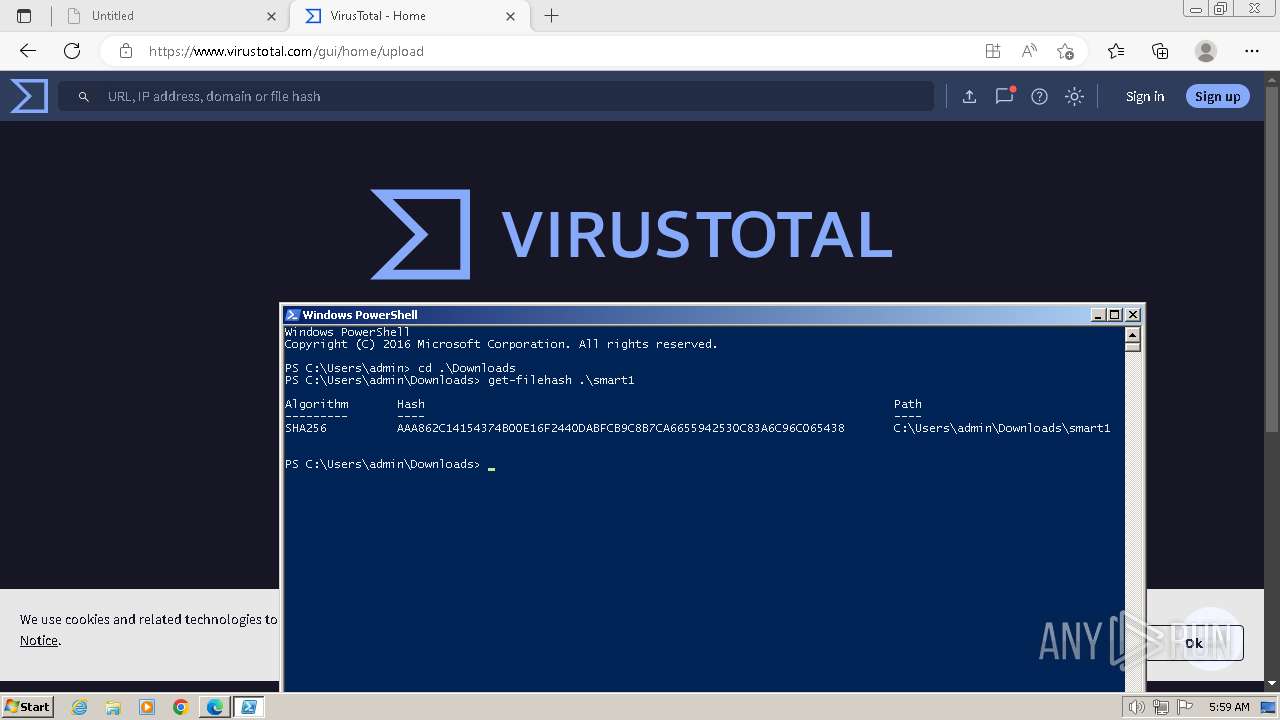Accept cookies with the Ok button

(1194, 643)
